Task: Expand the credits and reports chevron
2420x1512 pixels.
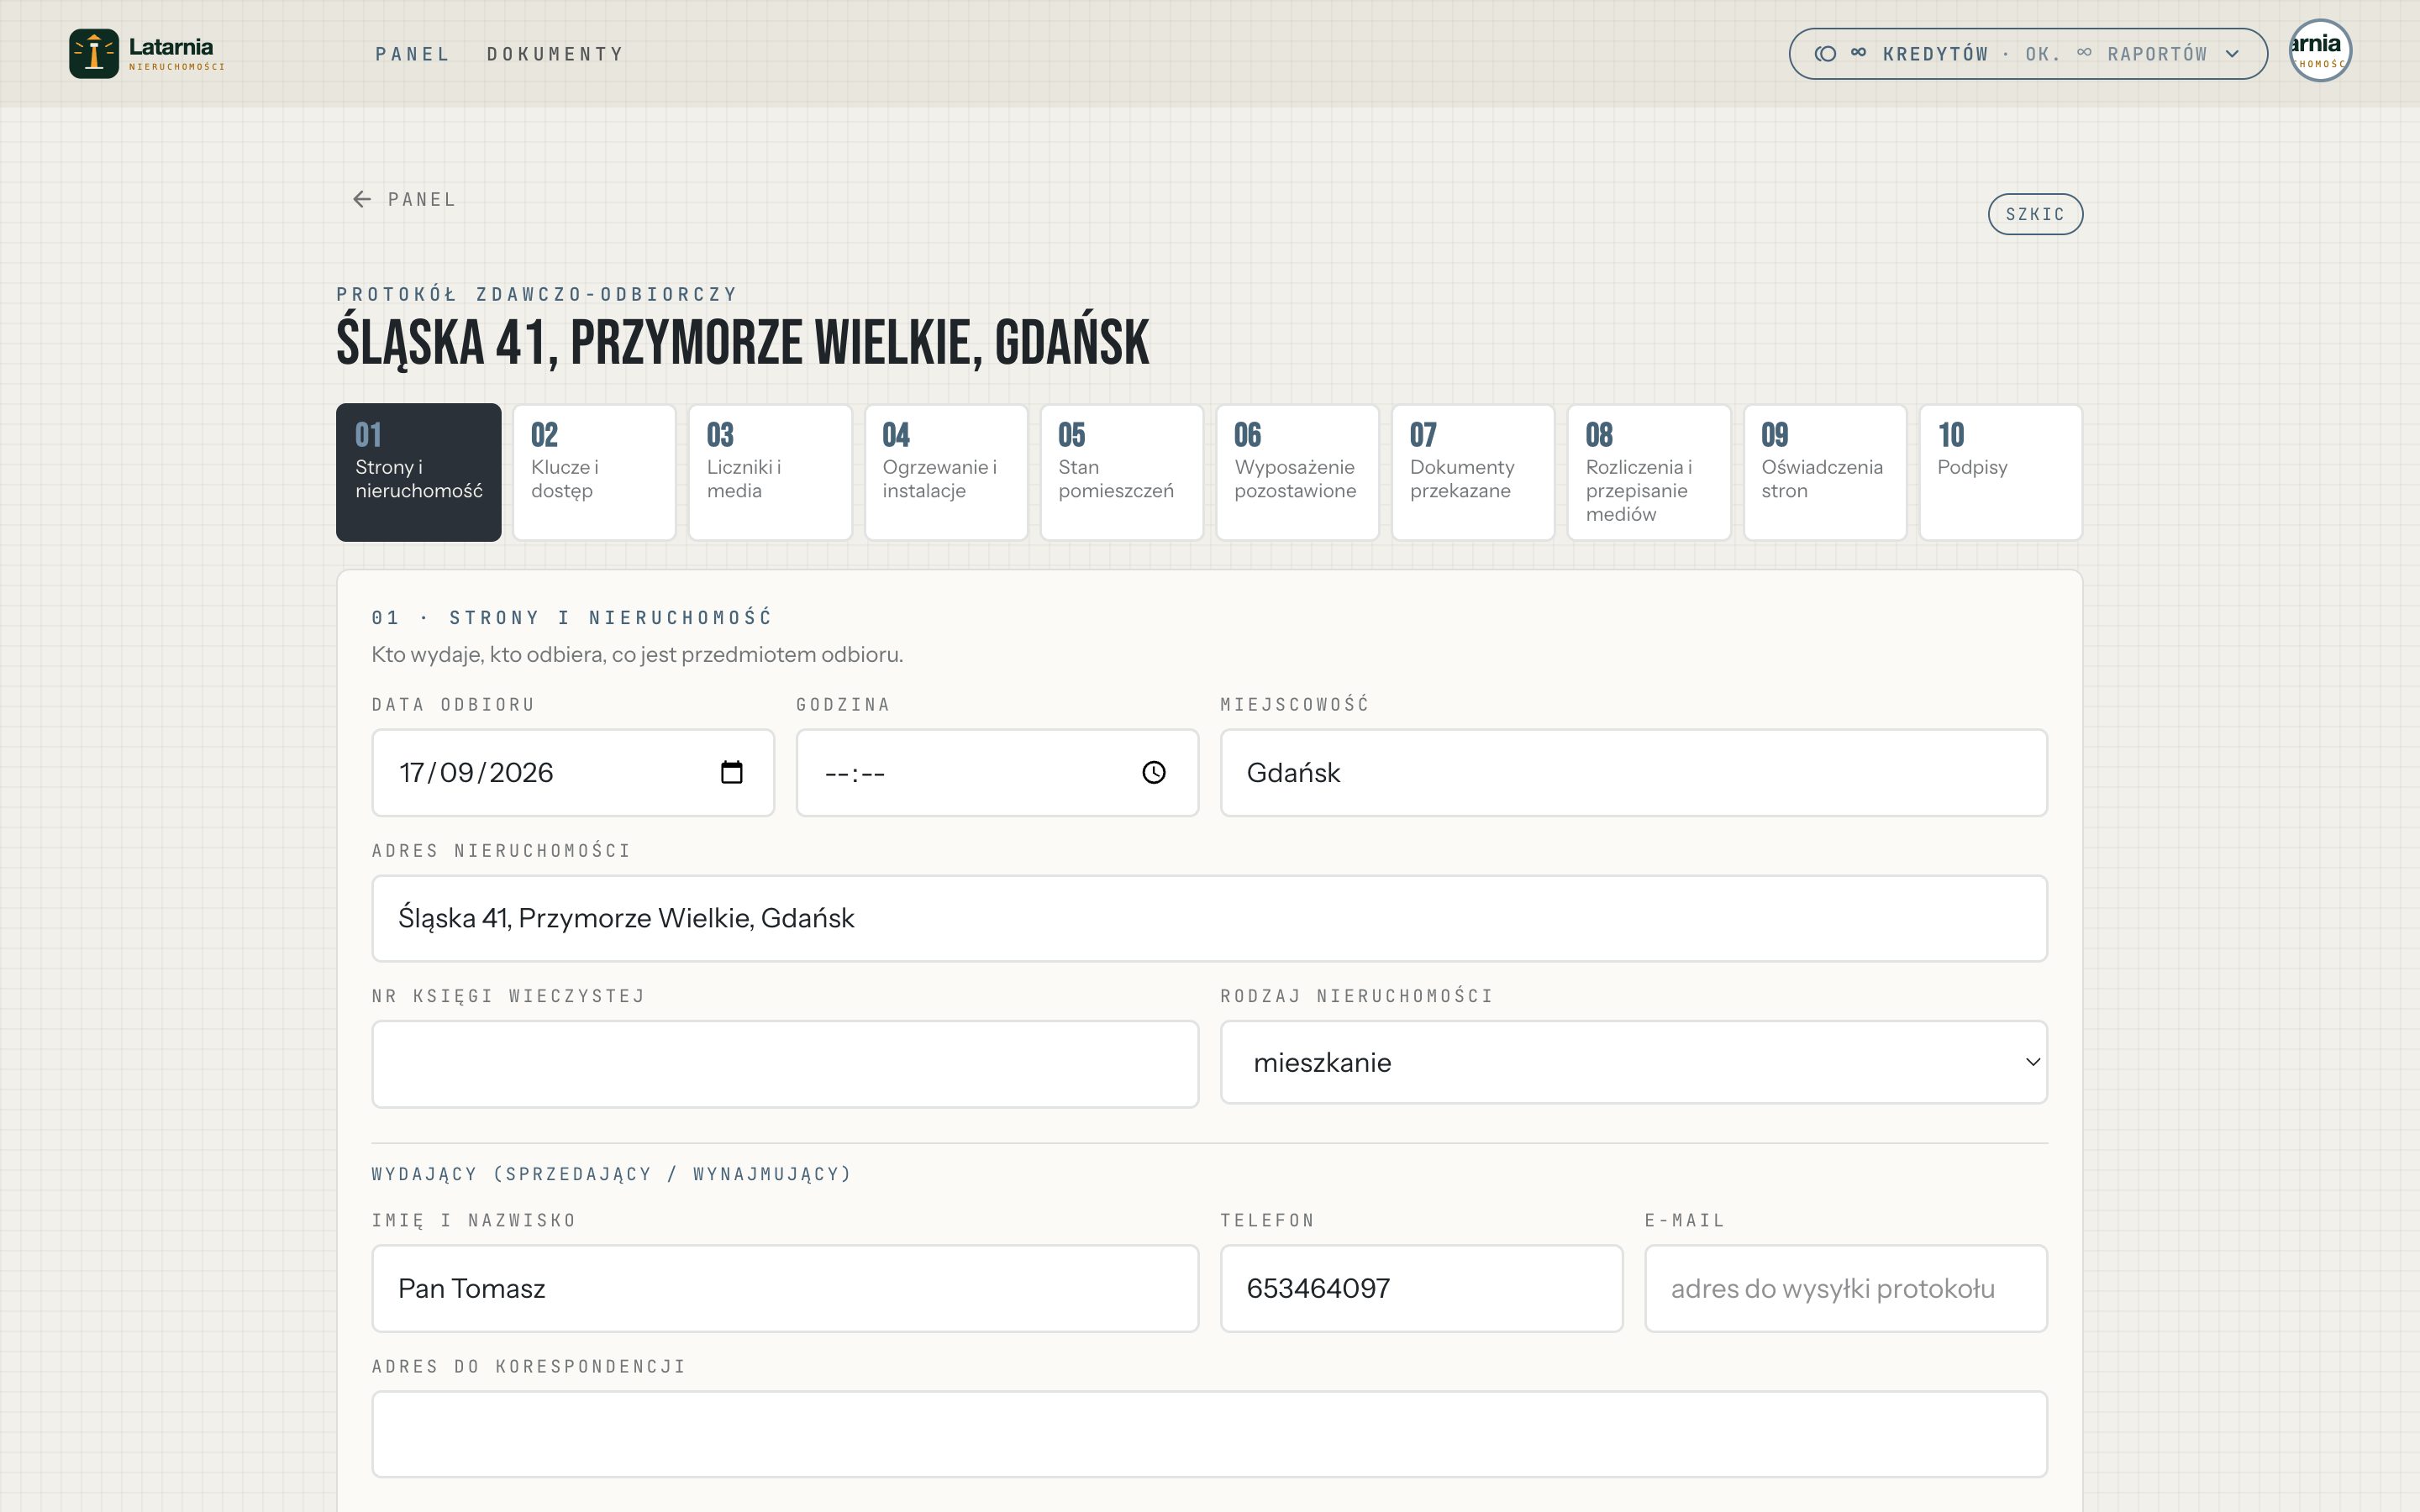Action: click(2232, 54)
